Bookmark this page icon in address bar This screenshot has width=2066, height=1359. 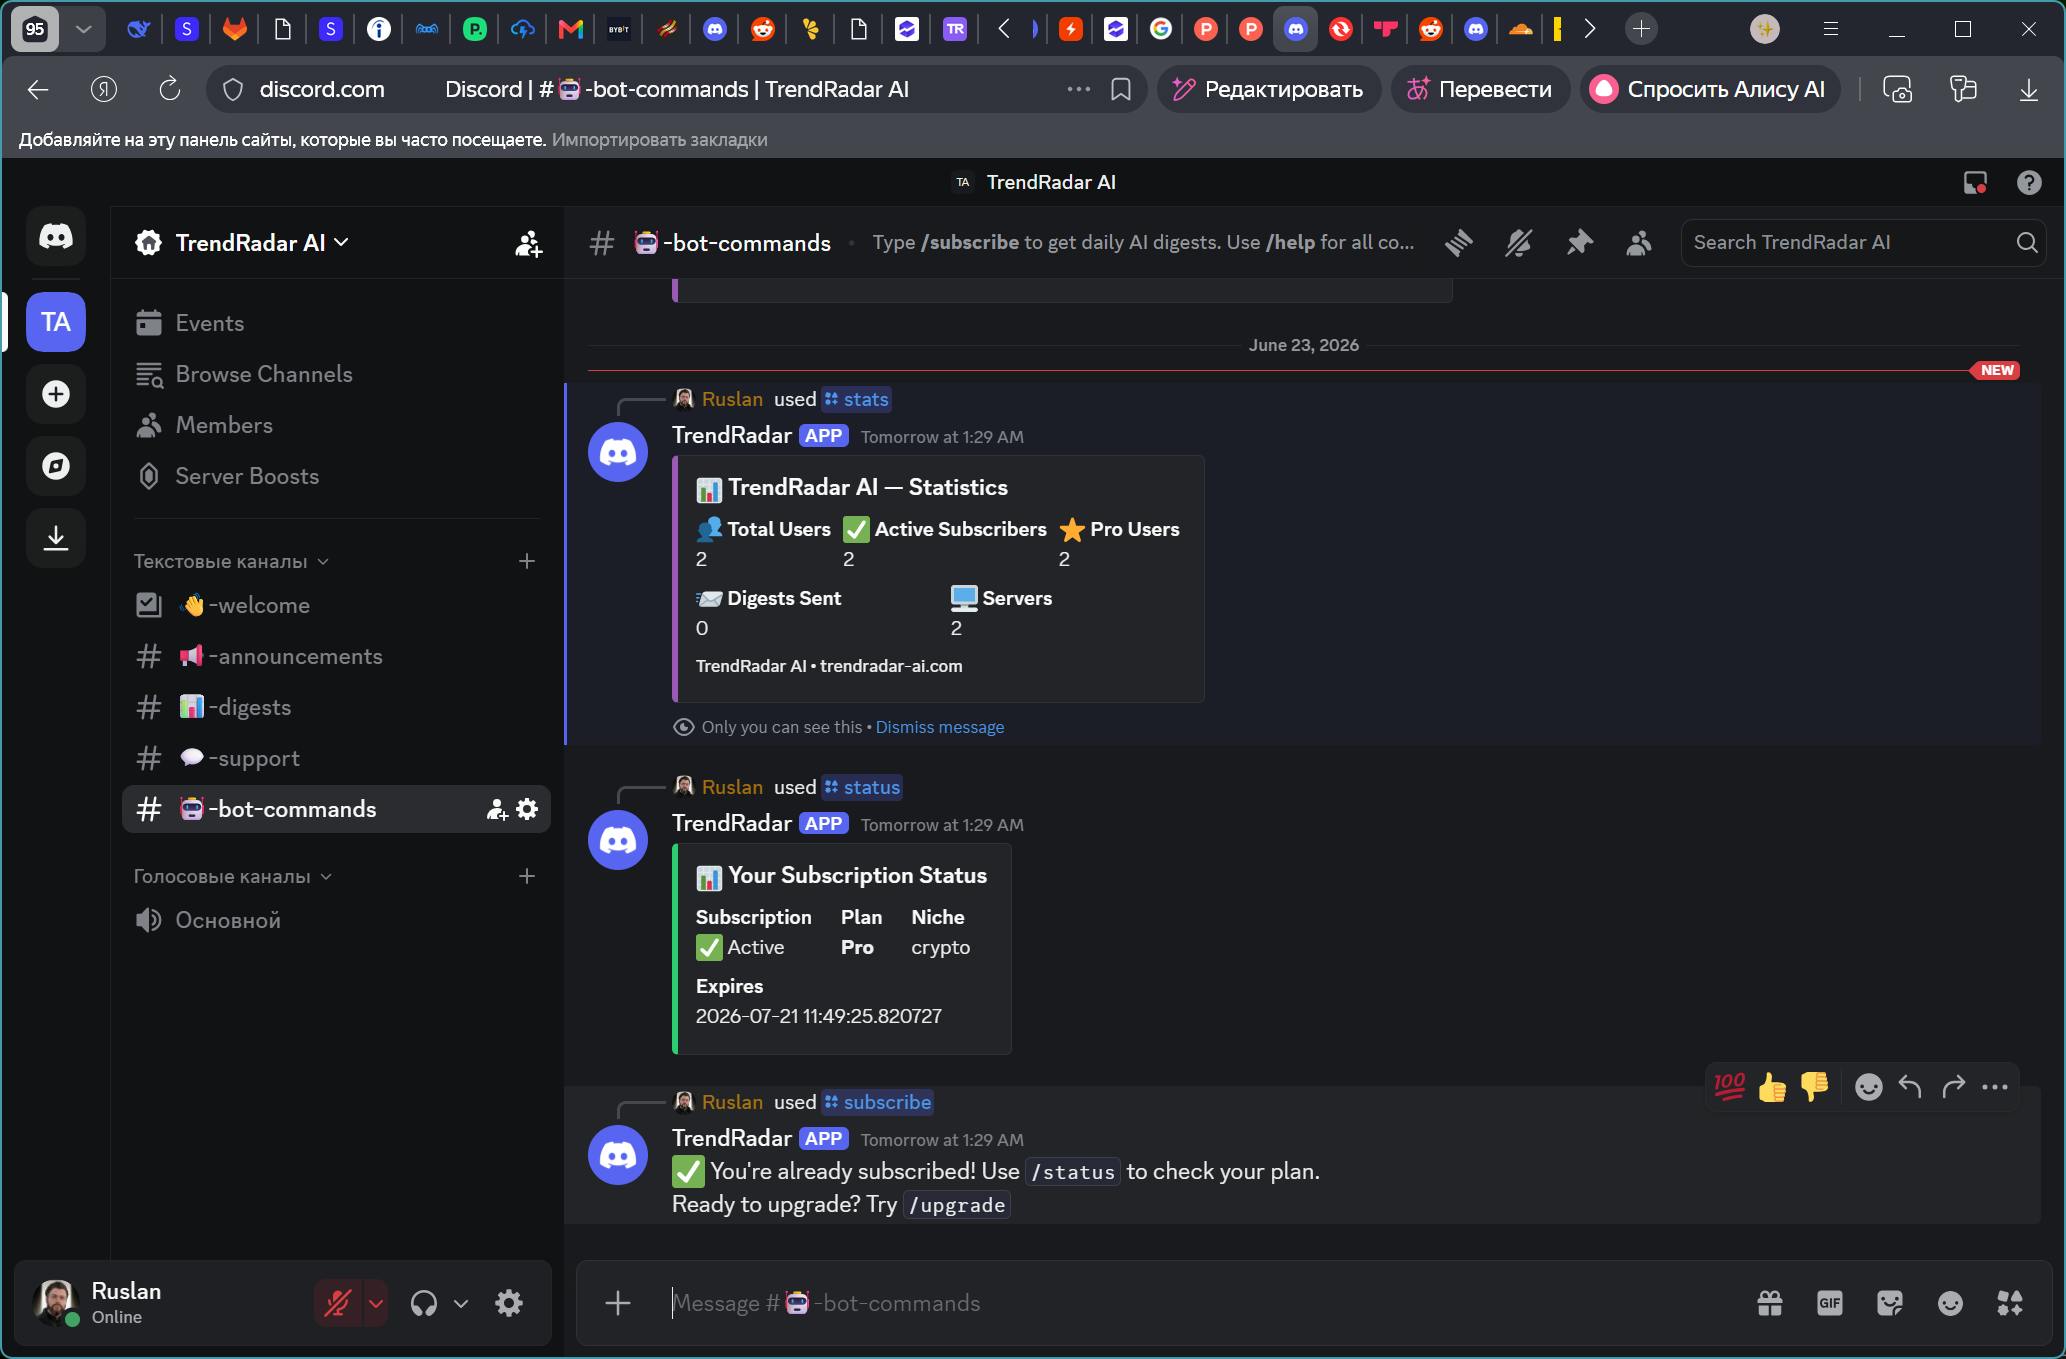pyautogui.click(x=1121, y=89)
